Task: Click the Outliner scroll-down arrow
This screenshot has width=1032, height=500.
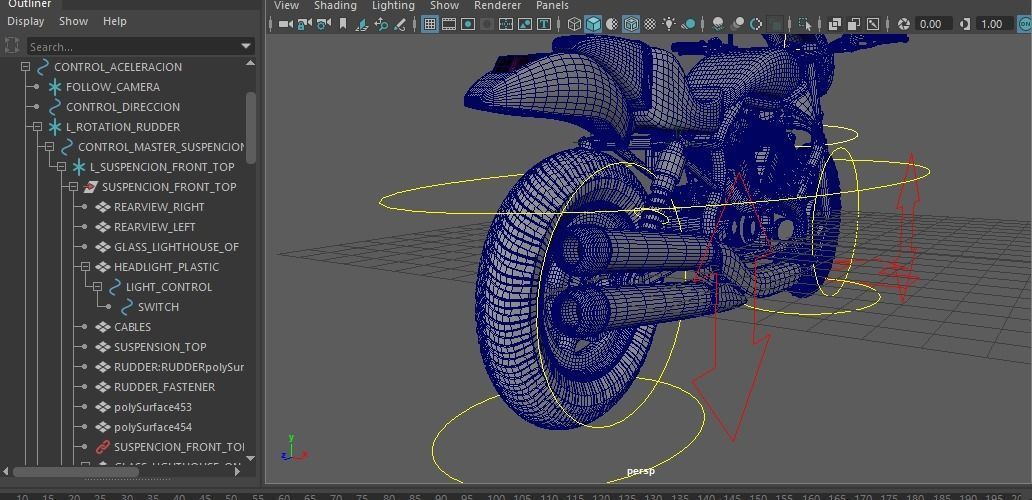Action: pos(250,458)
